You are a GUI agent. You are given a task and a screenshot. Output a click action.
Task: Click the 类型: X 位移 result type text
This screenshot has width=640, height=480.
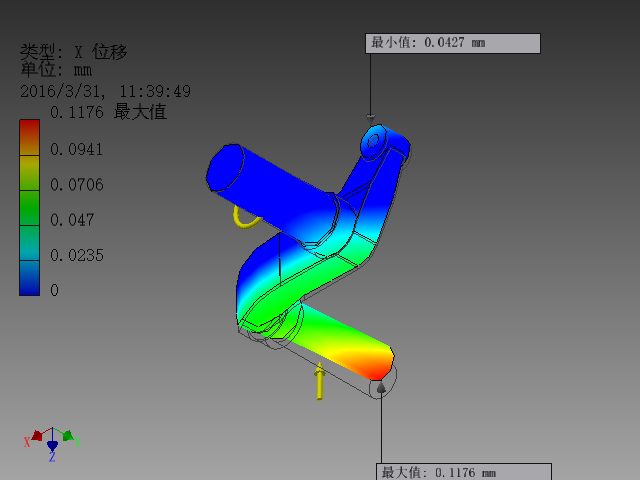pos(74,52)
